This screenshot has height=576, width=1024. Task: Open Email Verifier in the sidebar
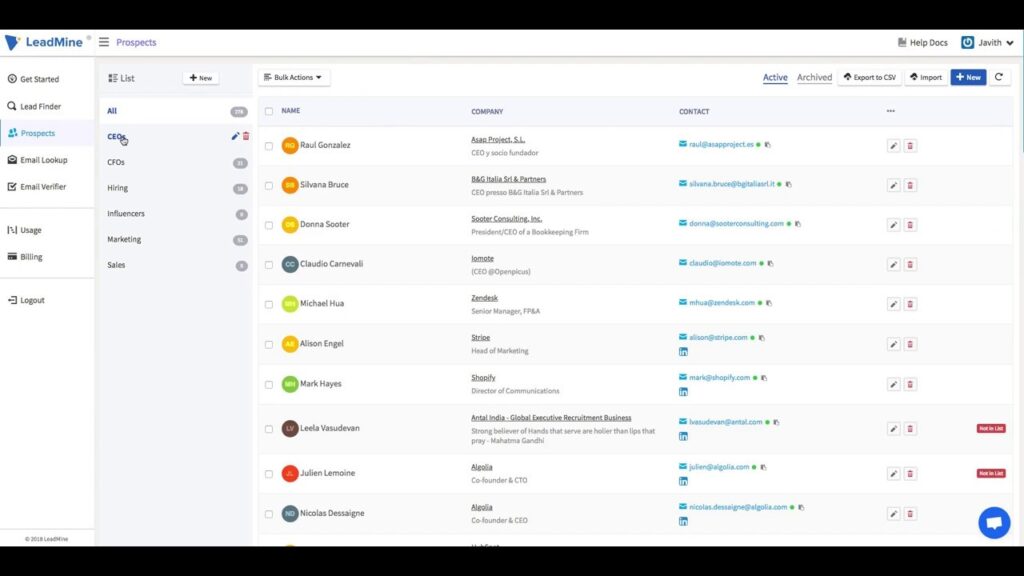pos(43,186)
